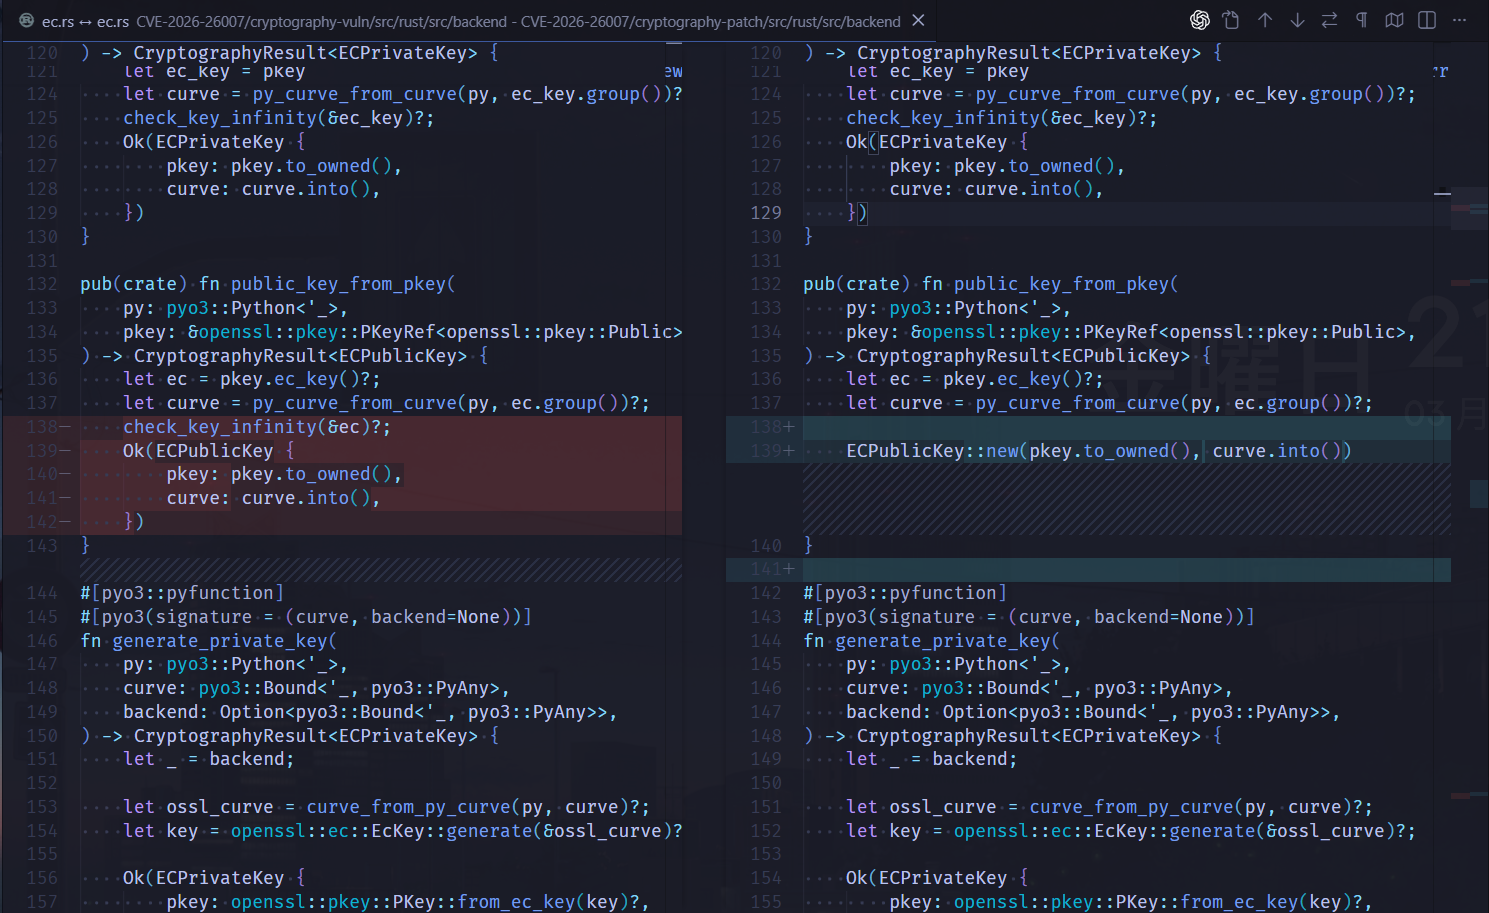This screenshot has width=1489, height=913.
Task: Toggle whitespace rendering with the pilcrow icon
Action: [1361, 19]
